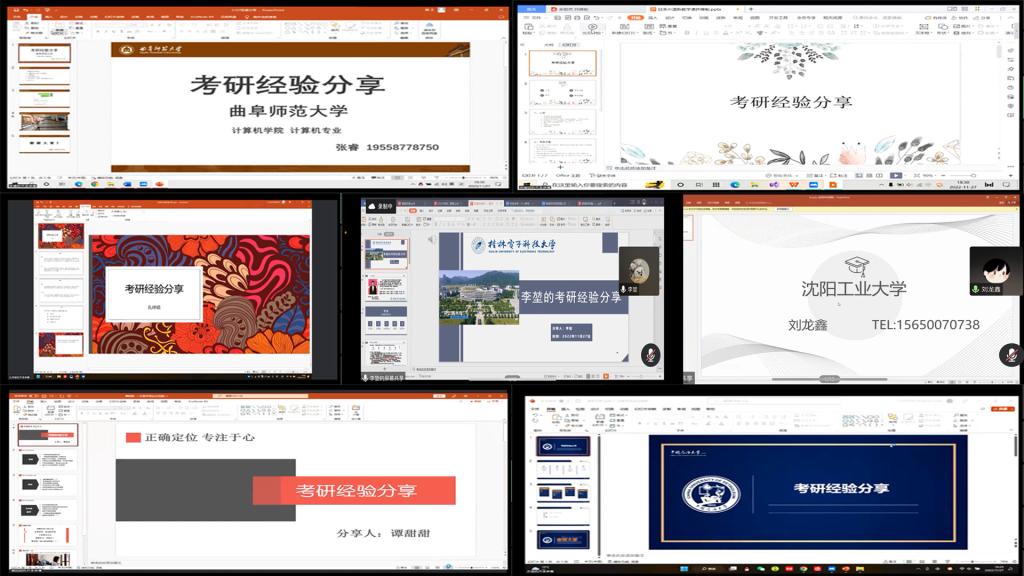The height and width of the screenshot is (576, 1024).
Task: Click the round university seal on navy slide
Action: click(711, 494)
